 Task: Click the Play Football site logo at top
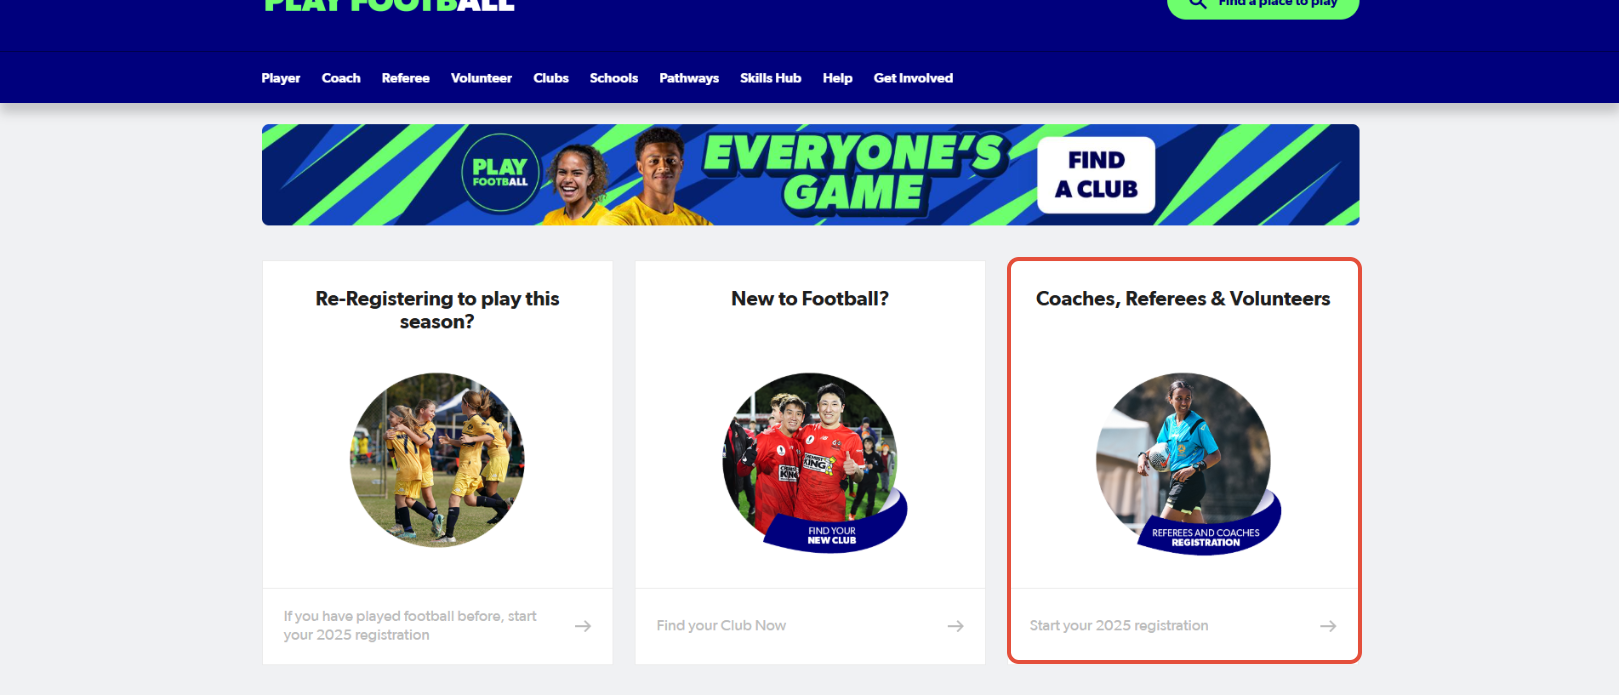point(389,5)
